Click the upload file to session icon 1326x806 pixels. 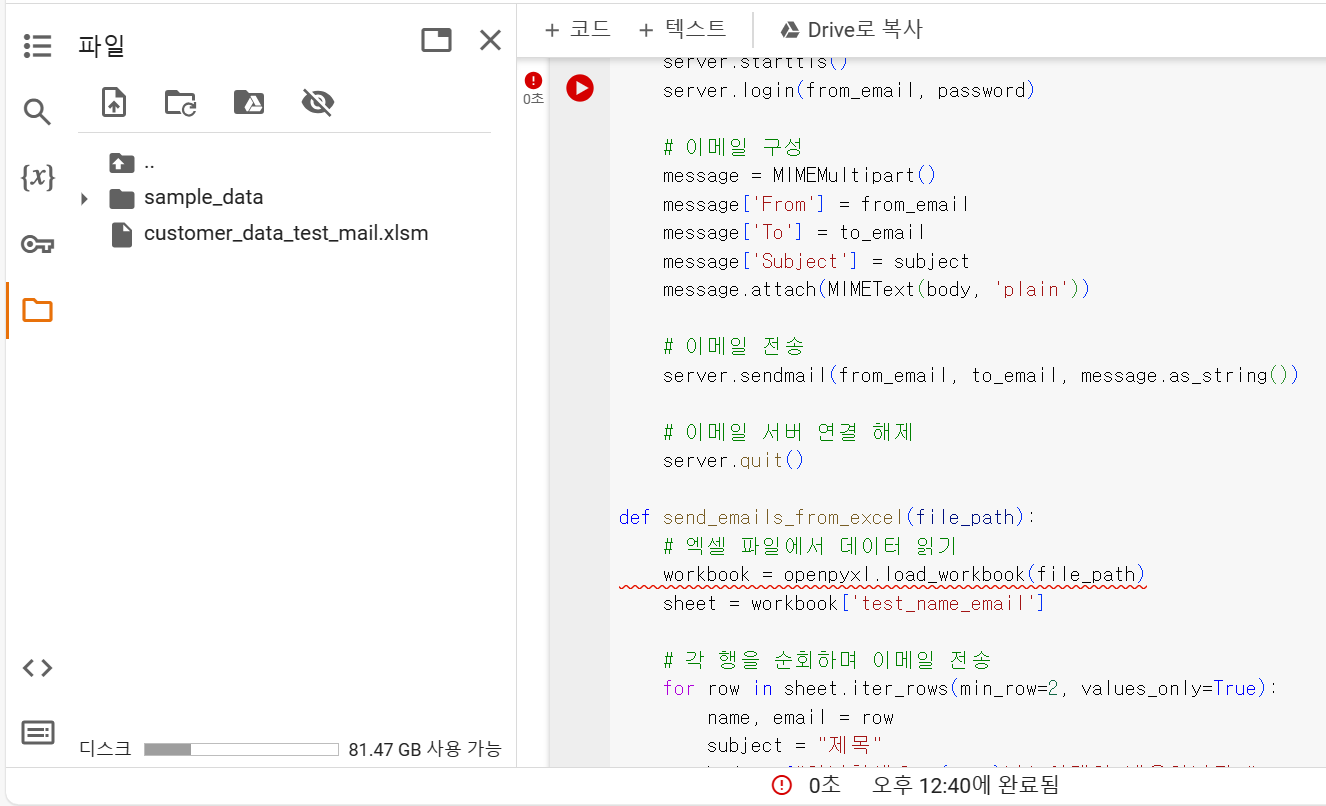coord(114,102)
